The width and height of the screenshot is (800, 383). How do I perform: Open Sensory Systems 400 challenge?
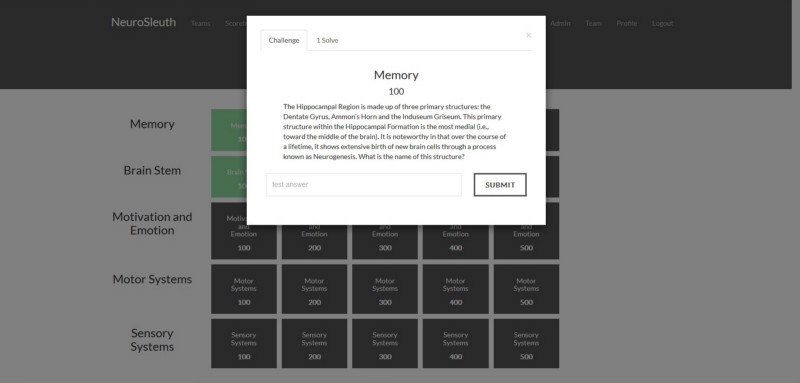(456, 343)
